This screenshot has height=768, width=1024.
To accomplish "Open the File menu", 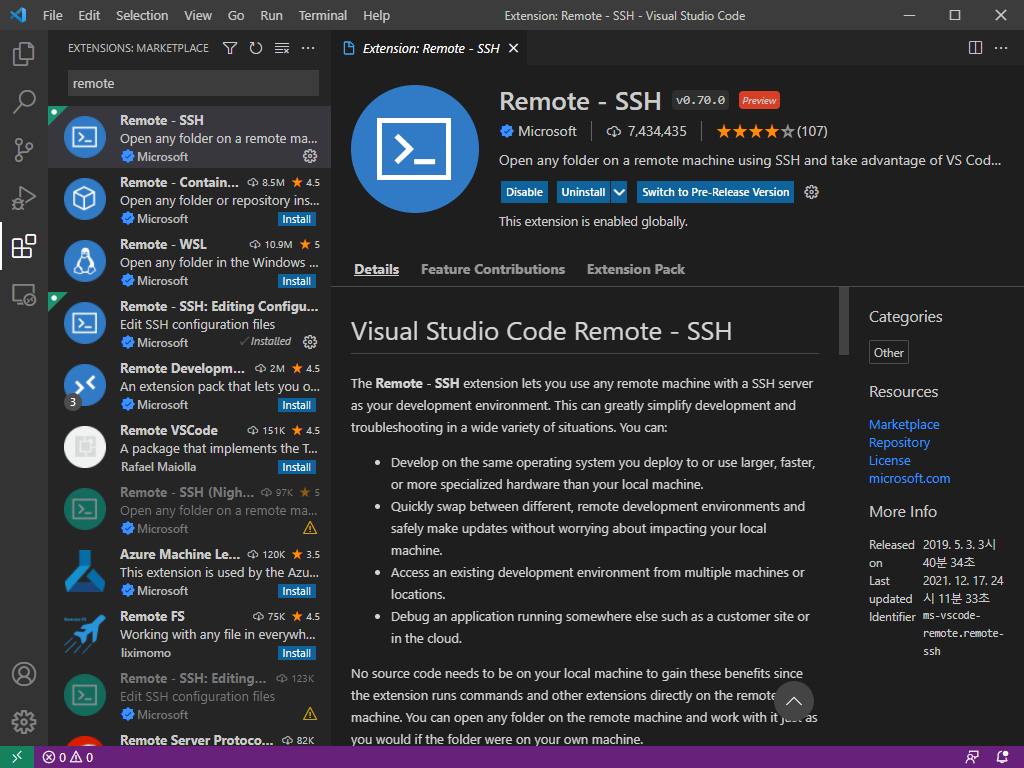I will pyautogui.click(x=53, y=15).
